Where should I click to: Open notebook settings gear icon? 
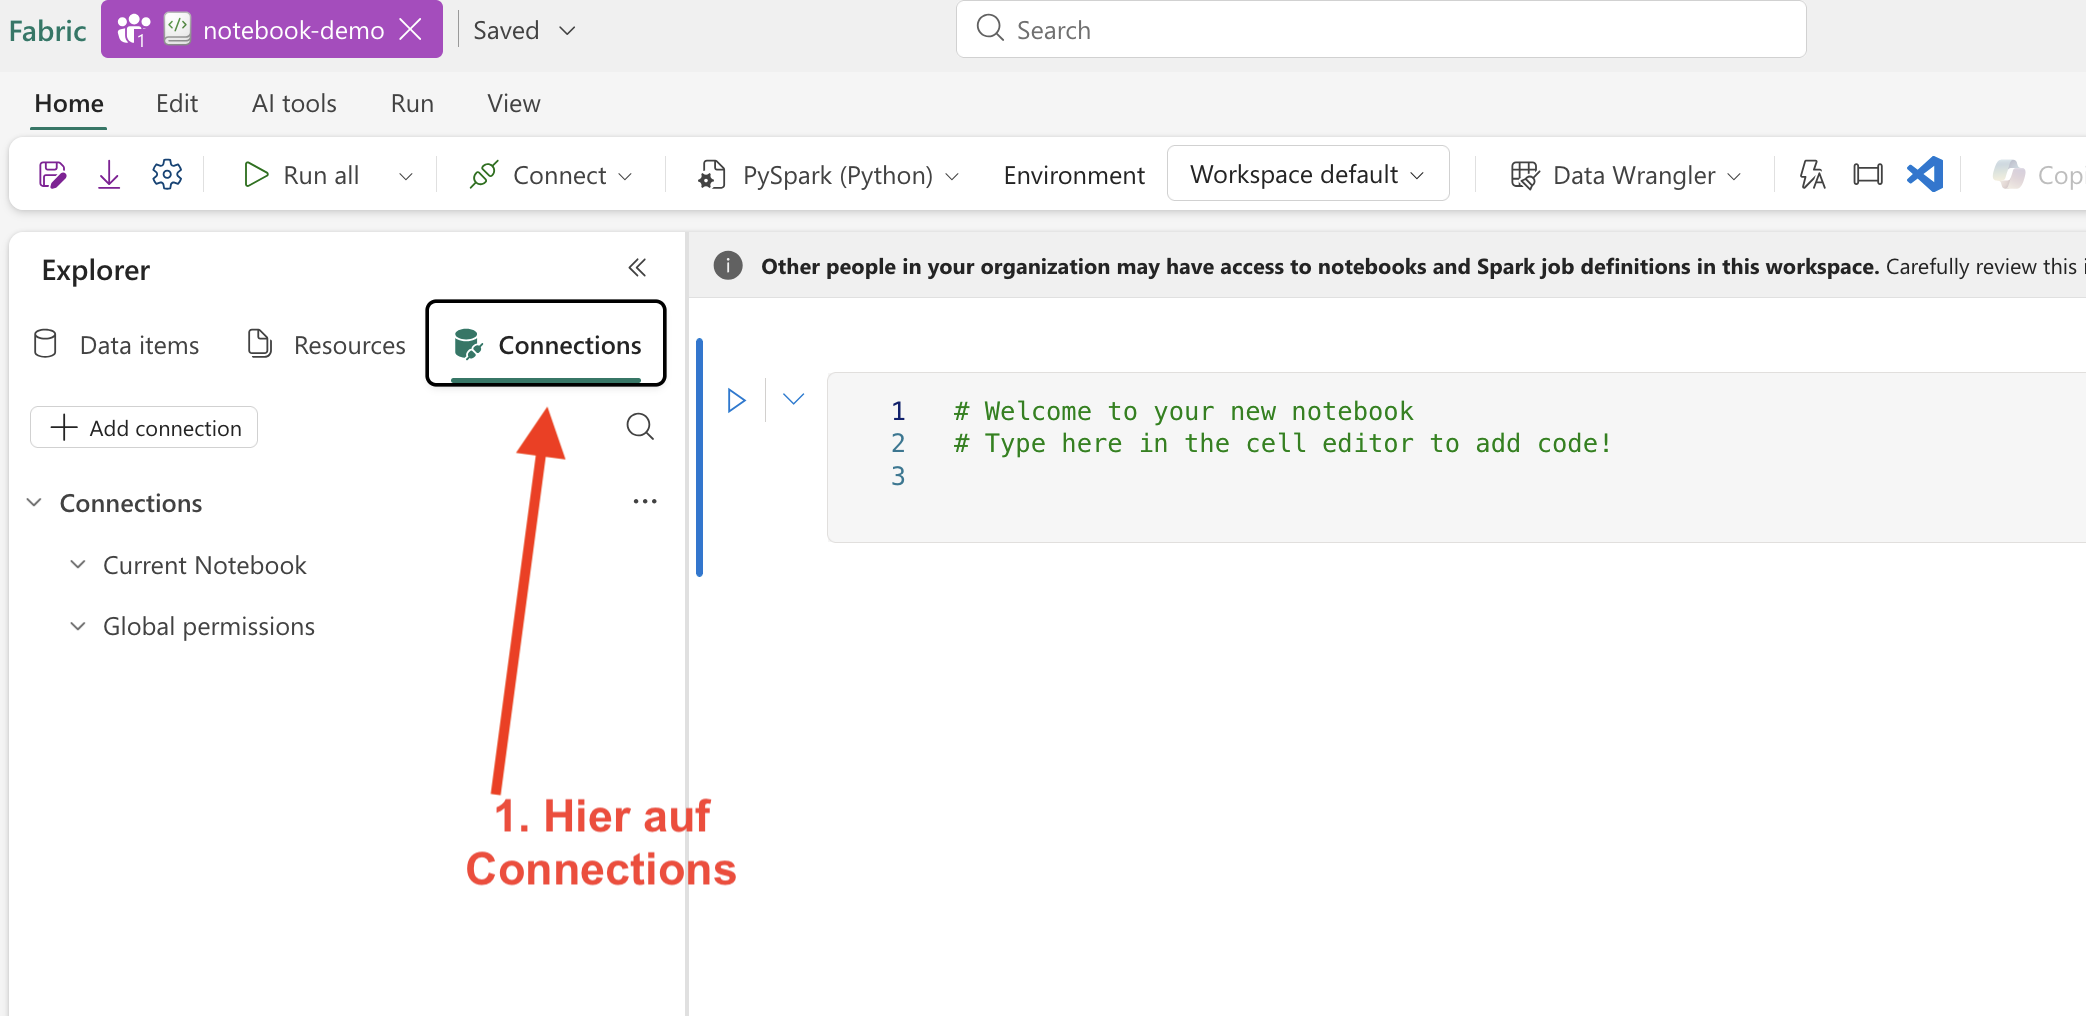click(167, 175)
